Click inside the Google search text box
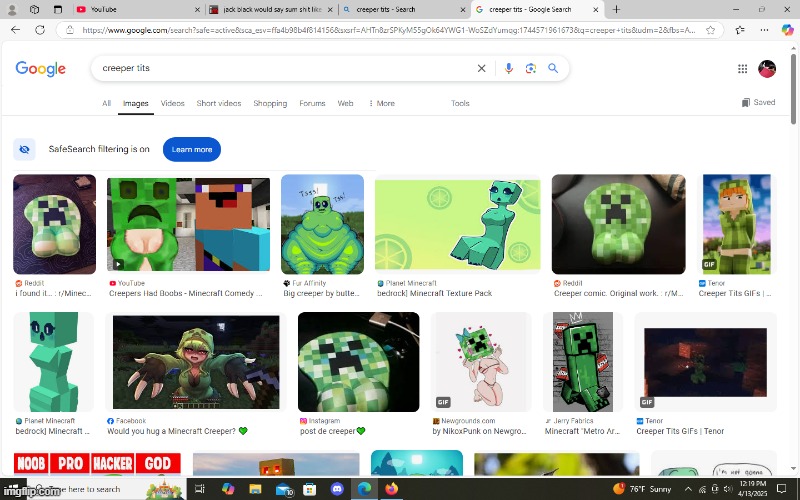 click(286, 68)
